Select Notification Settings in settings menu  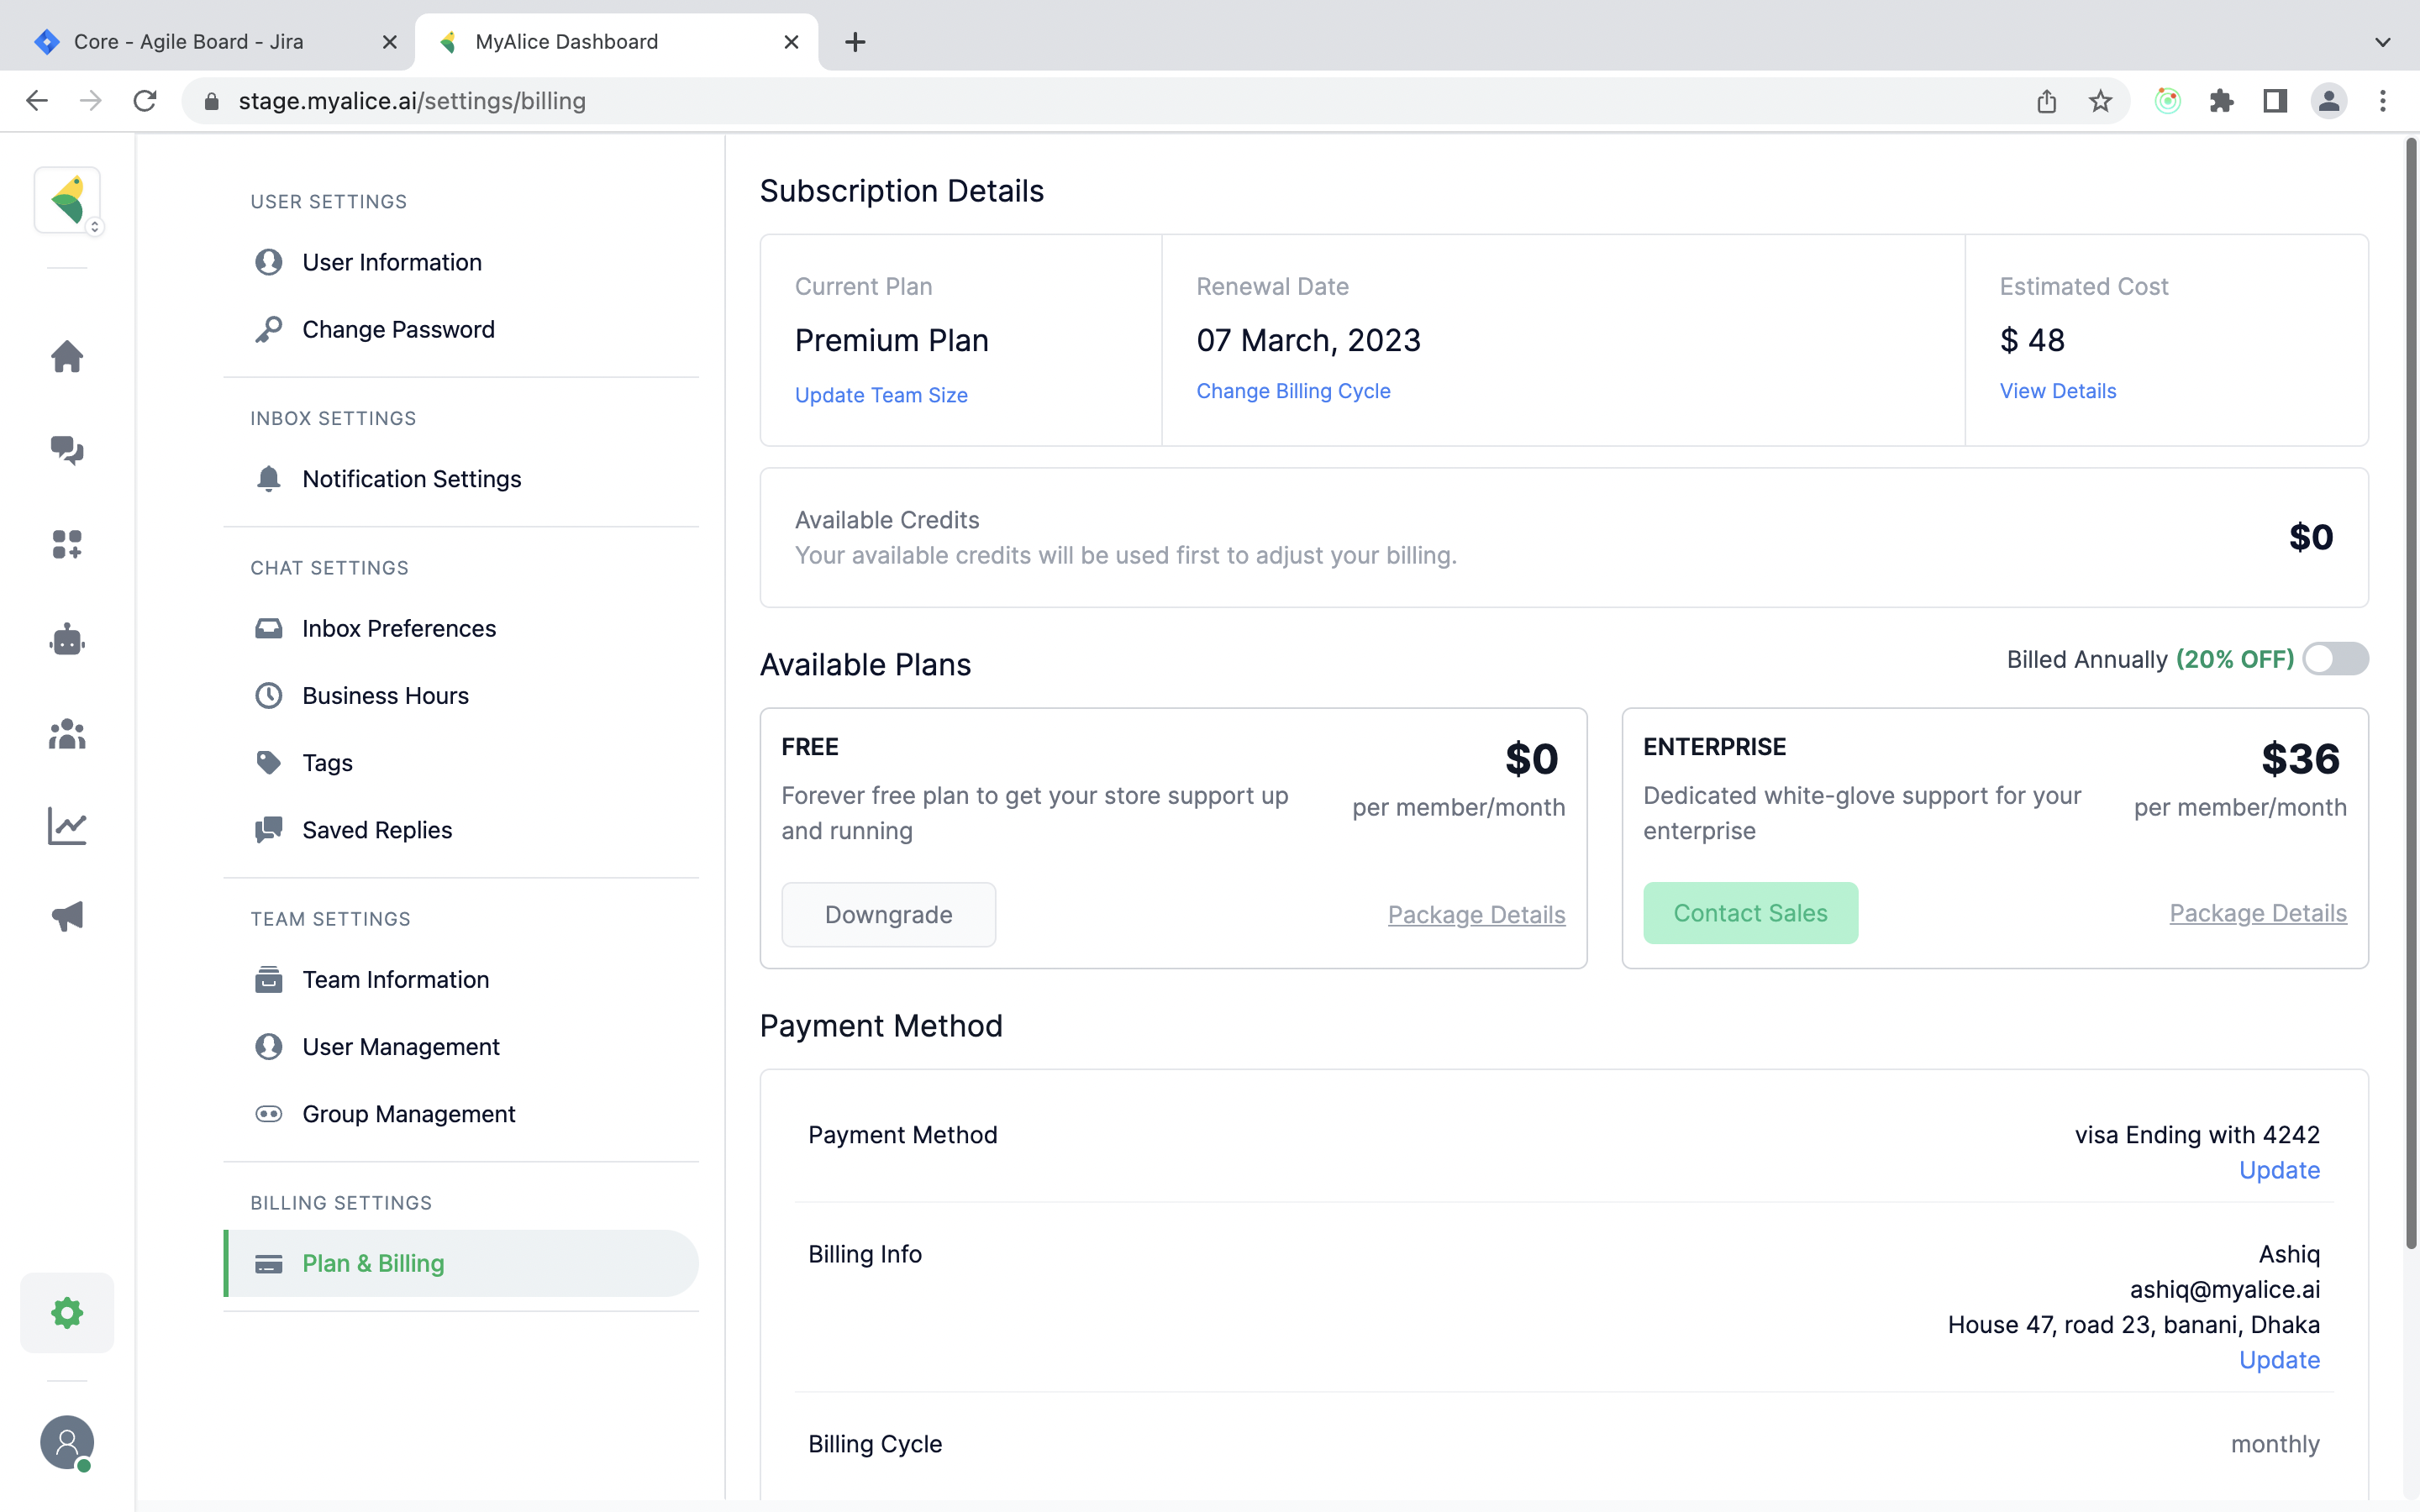pyautogui.click(x=411, y=479)
